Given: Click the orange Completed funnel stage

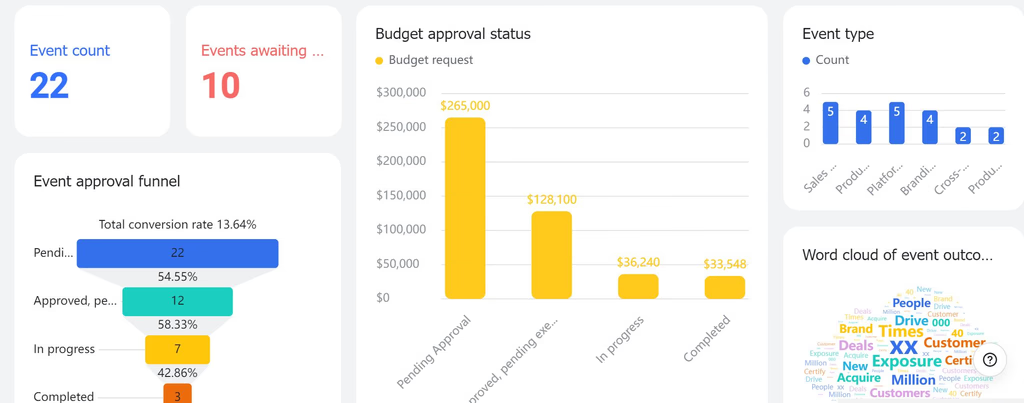Looking at the screenshot, I should (x=178, y=393).
